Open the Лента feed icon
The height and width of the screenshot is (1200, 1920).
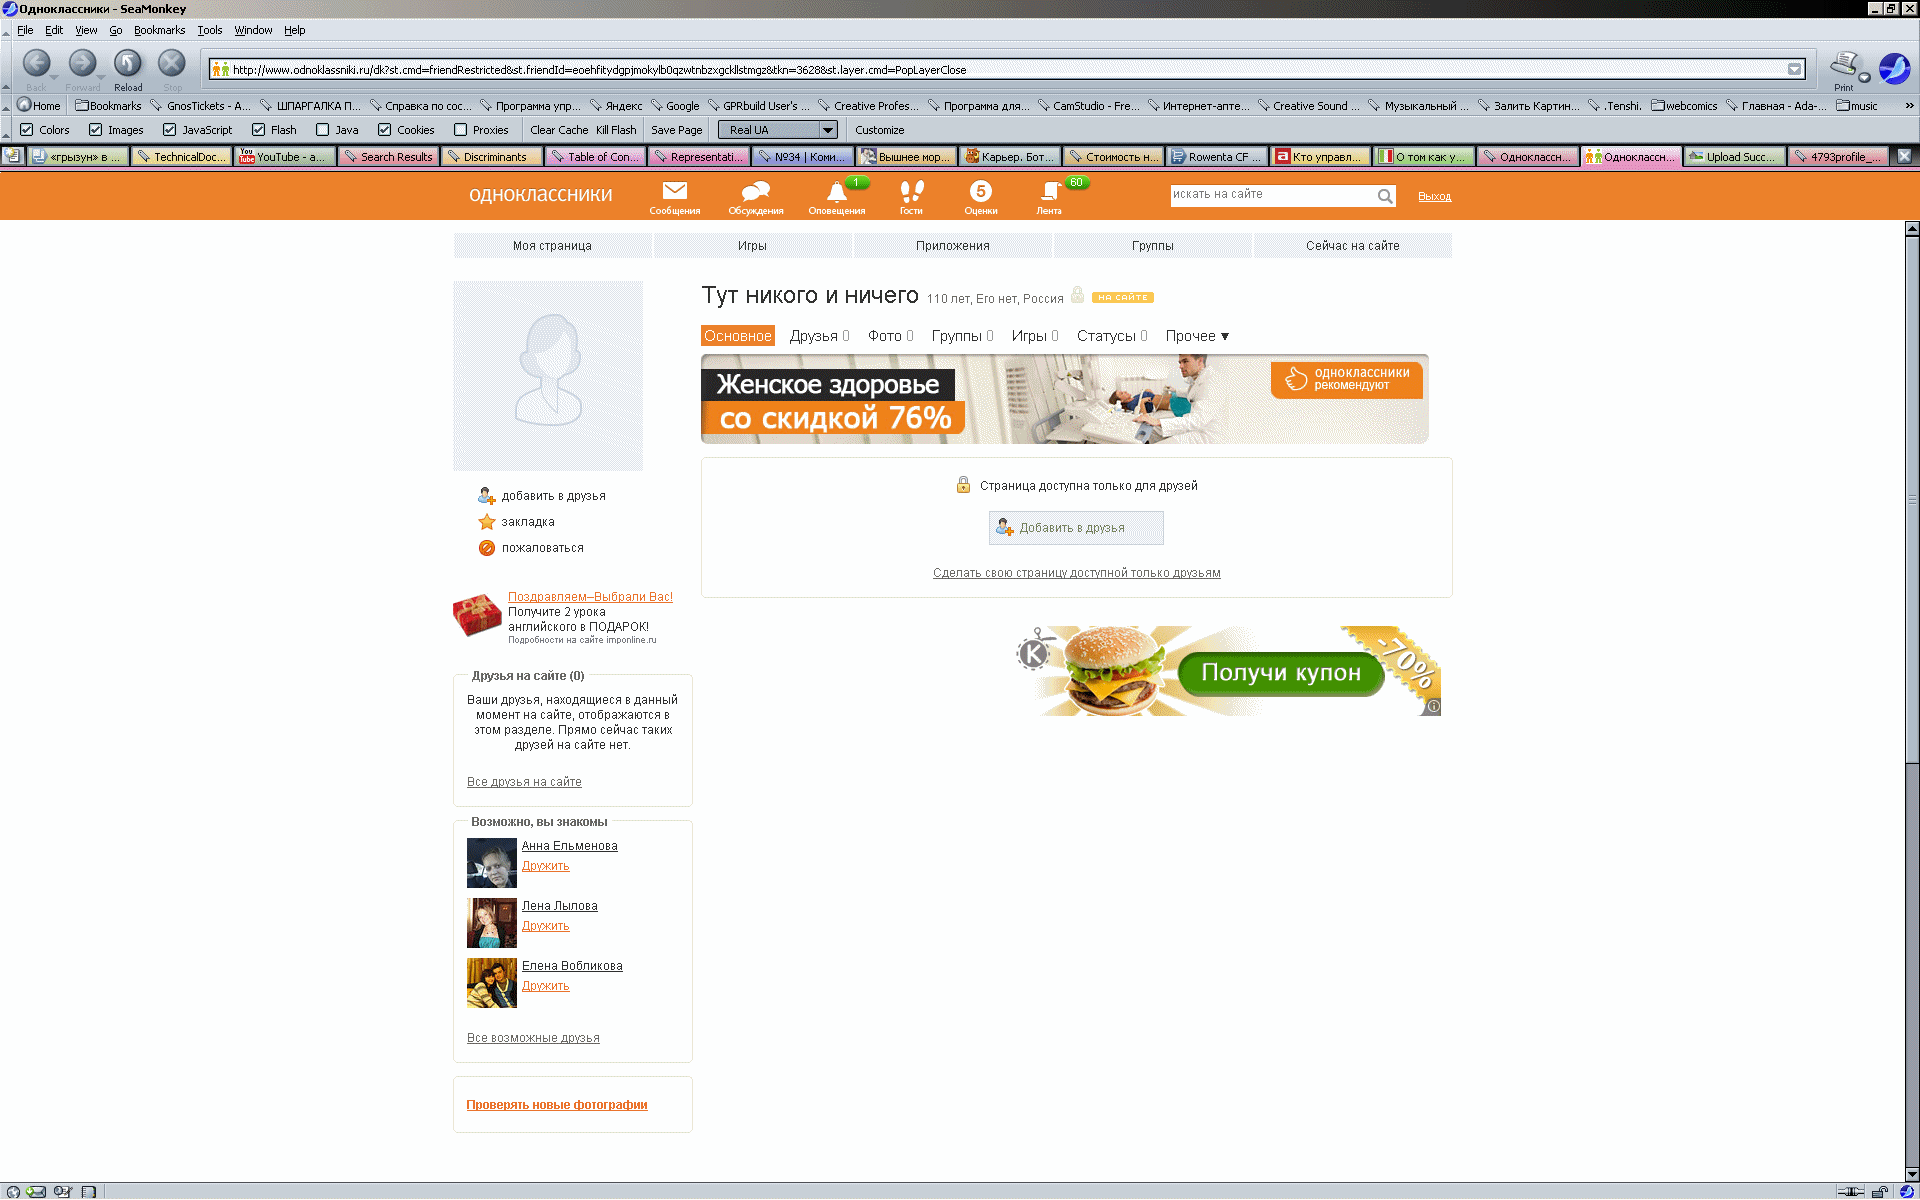1049,191
